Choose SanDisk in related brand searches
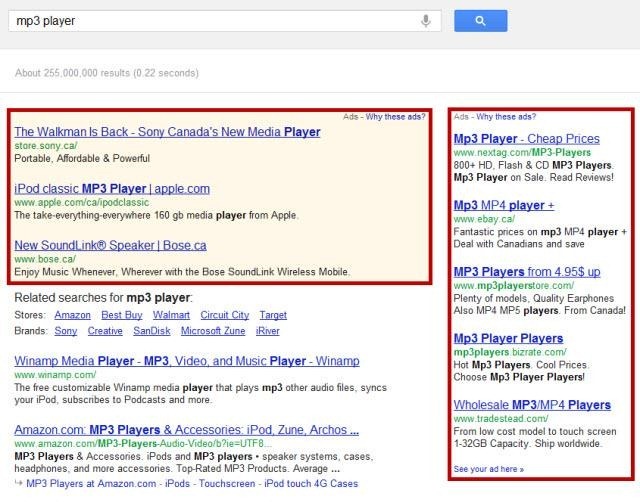Viewport: 640px width, 502px height. pos(154,331)
